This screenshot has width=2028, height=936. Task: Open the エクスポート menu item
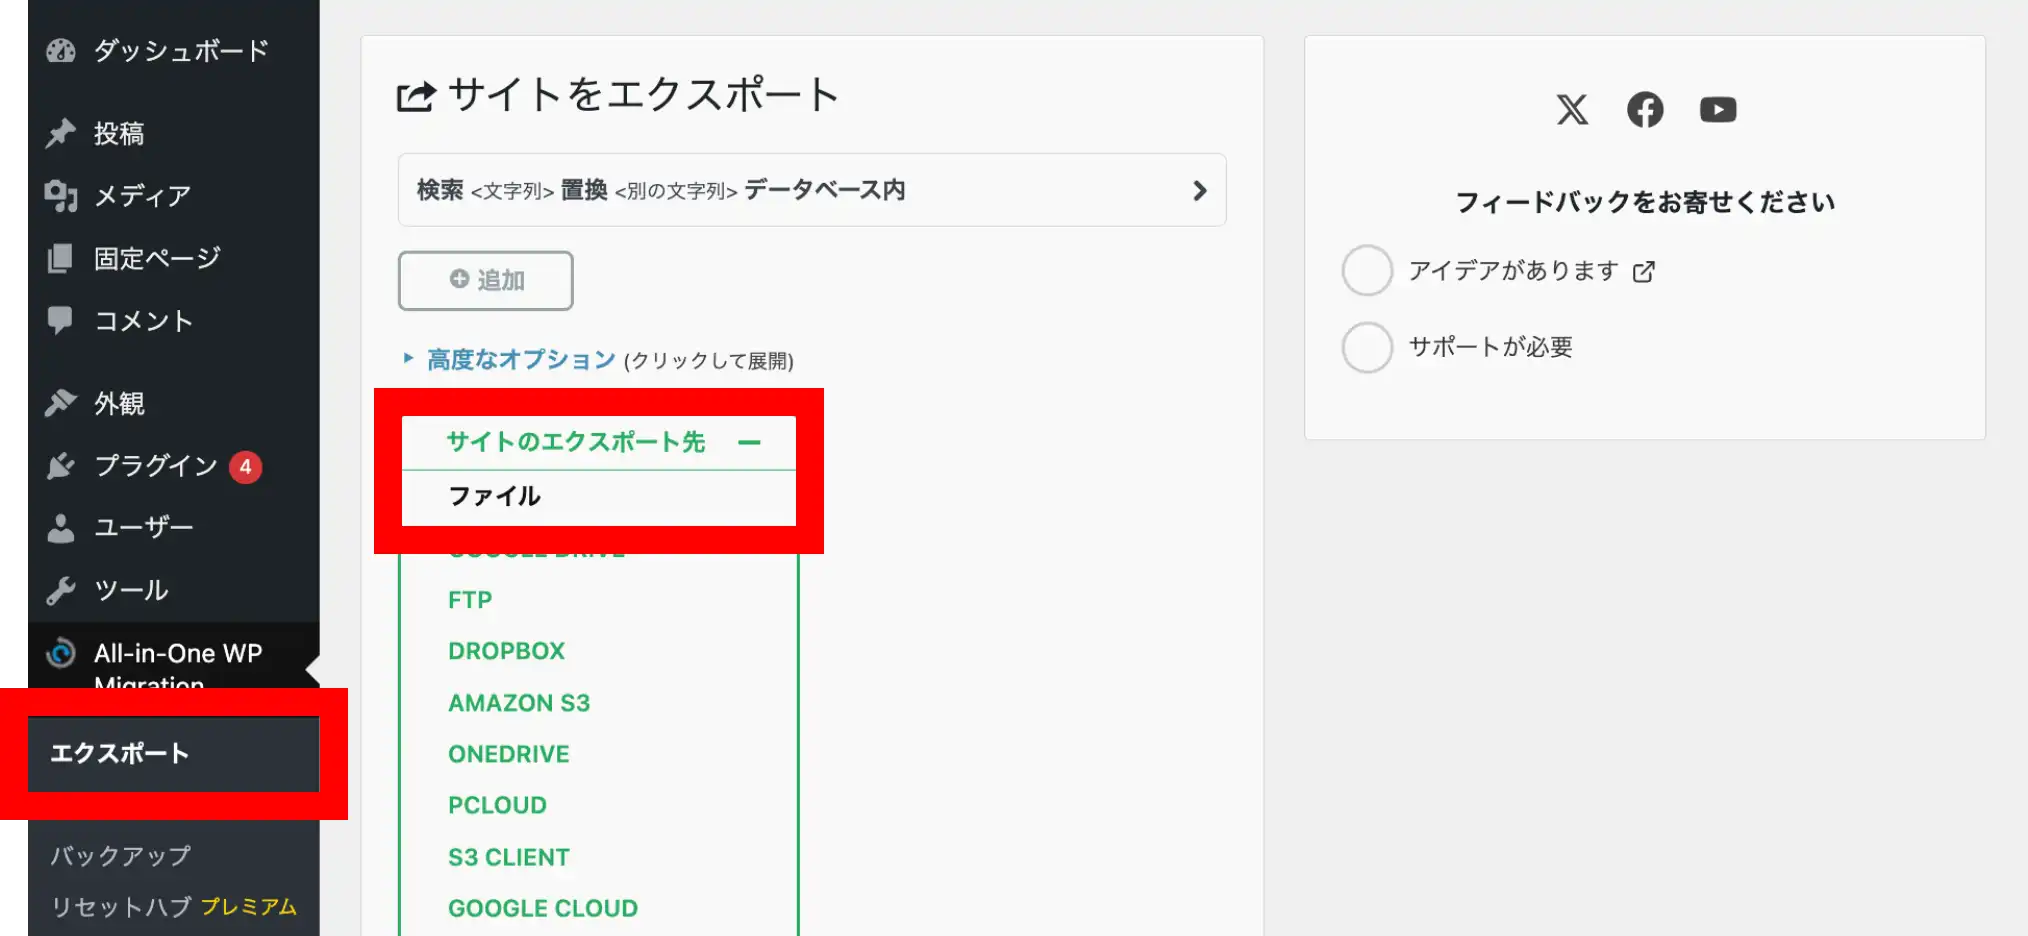[120, 753]
